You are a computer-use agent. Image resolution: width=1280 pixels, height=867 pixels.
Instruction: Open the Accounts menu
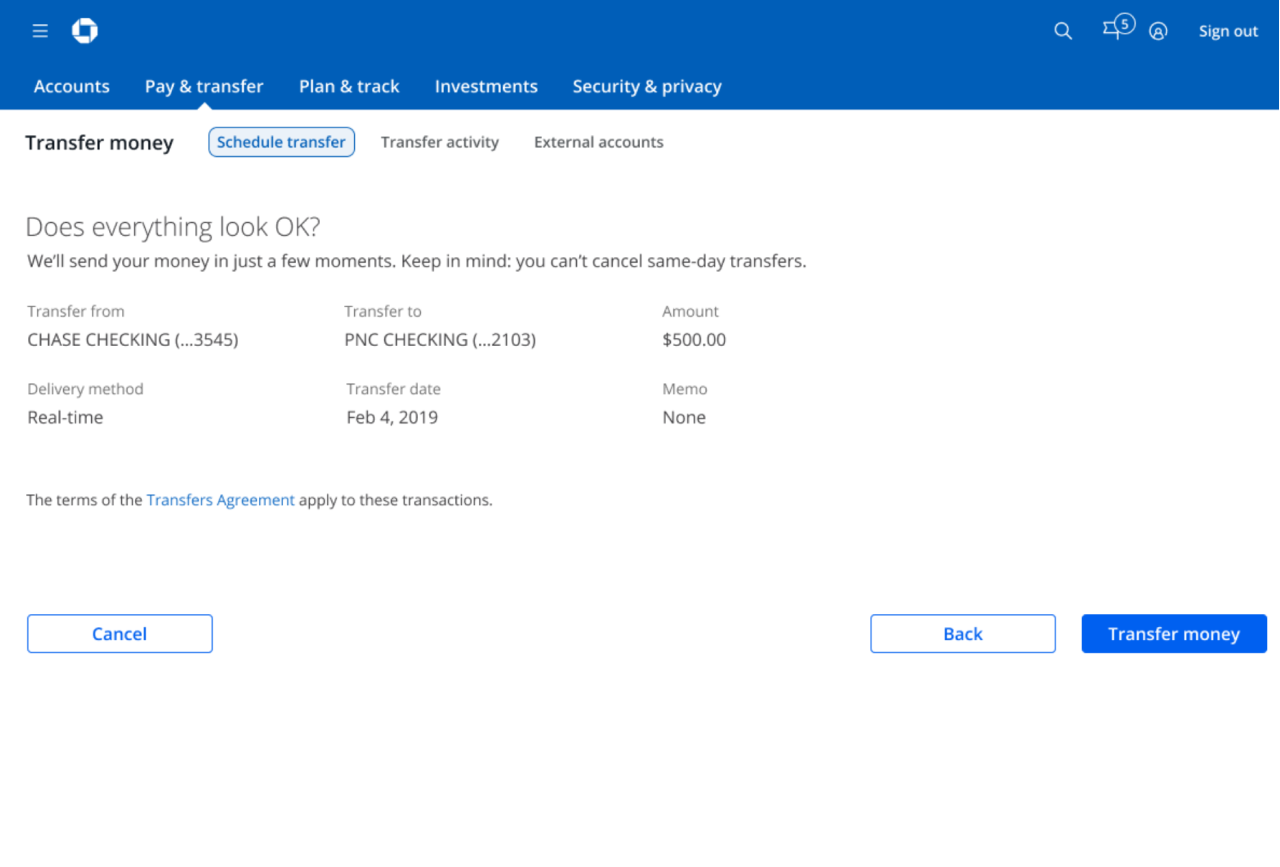pos(72,86)
